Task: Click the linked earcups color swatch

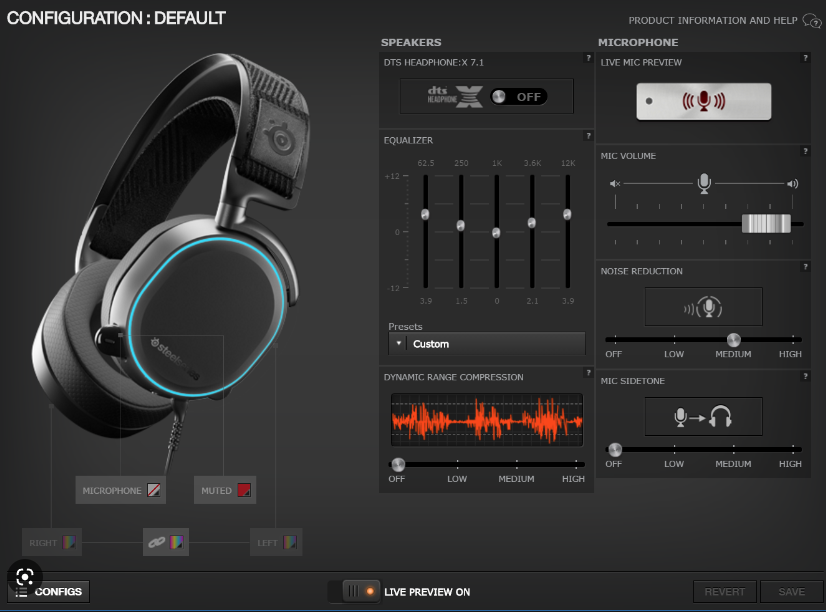Action: [176, 542]
